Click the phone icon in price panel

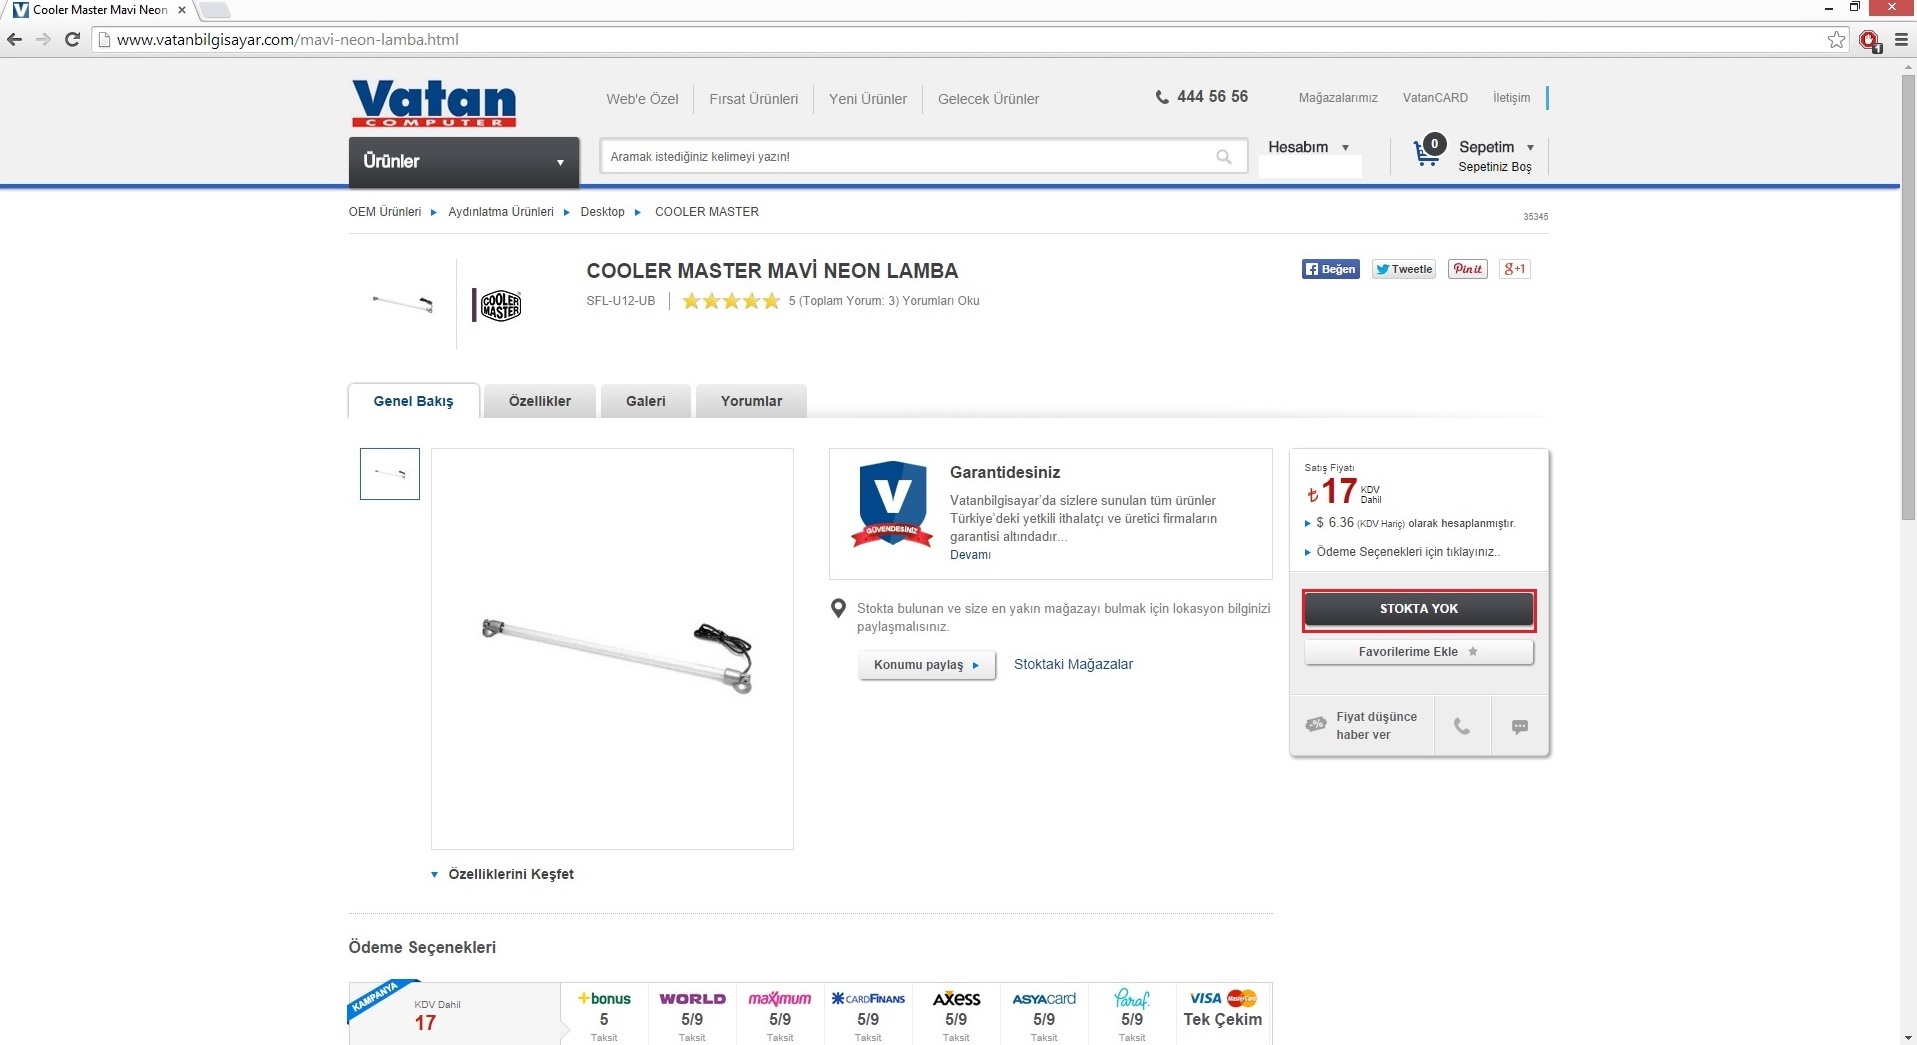pyautogui.click(x=1461, y=727)
